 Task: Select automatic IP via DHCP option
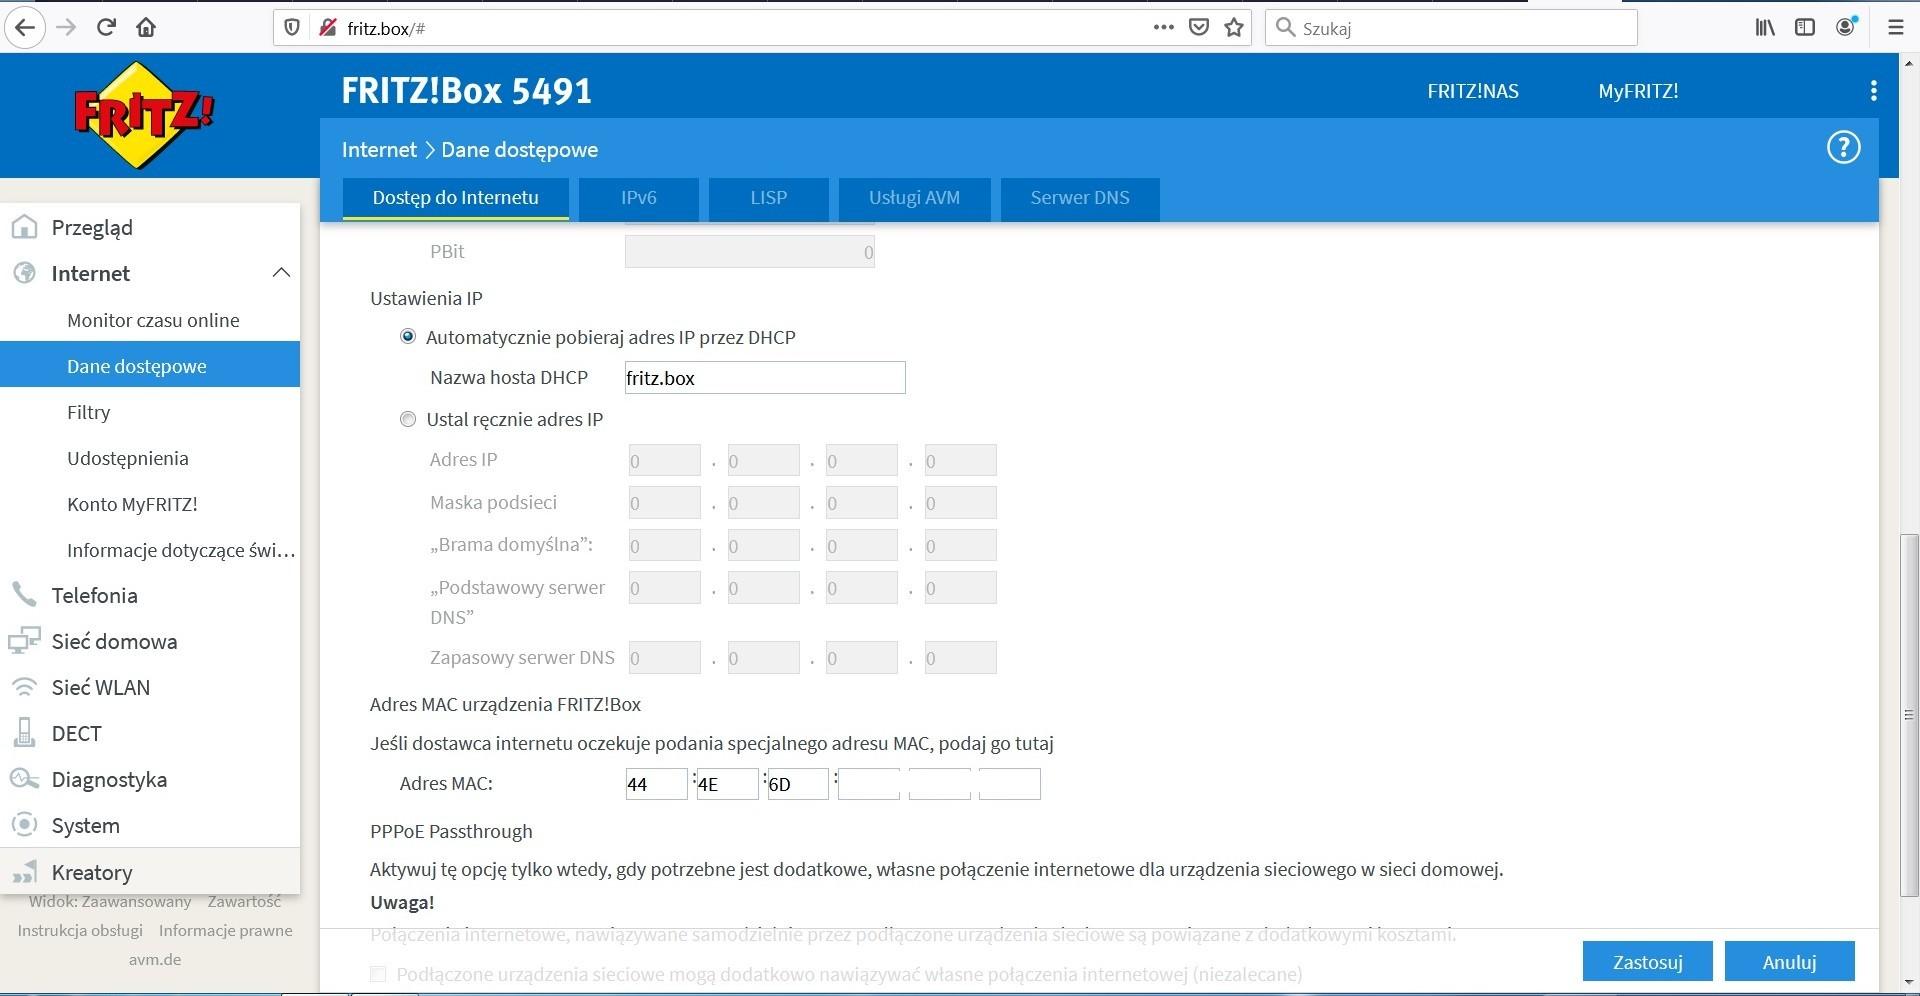click(x=408, y=337)
